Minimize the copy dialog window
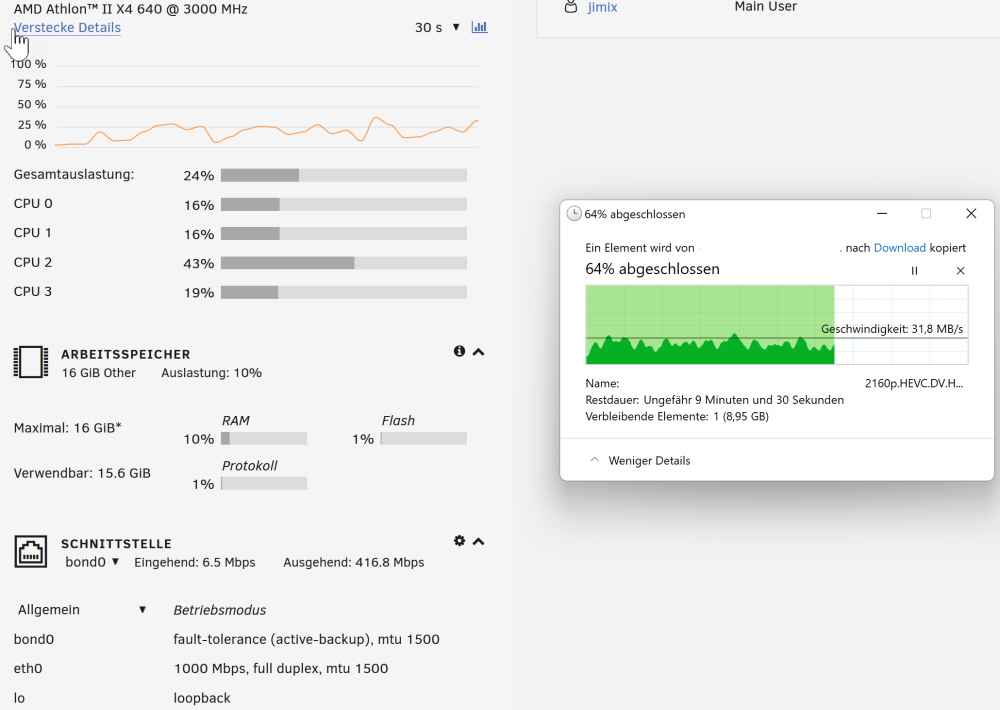The height and width of the screenshot is (710, 1000). (x=882, y=214)
